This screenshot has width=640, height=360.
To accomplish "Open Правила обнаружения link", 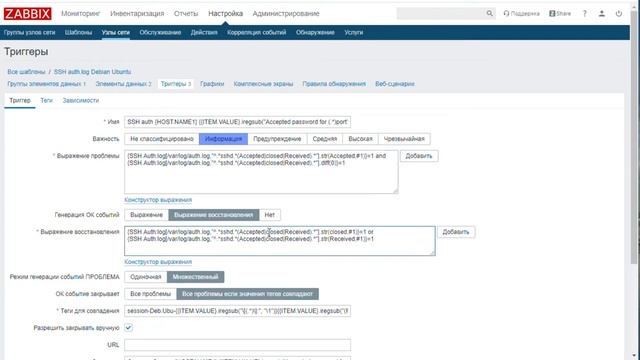I will [x=334, y=84].
